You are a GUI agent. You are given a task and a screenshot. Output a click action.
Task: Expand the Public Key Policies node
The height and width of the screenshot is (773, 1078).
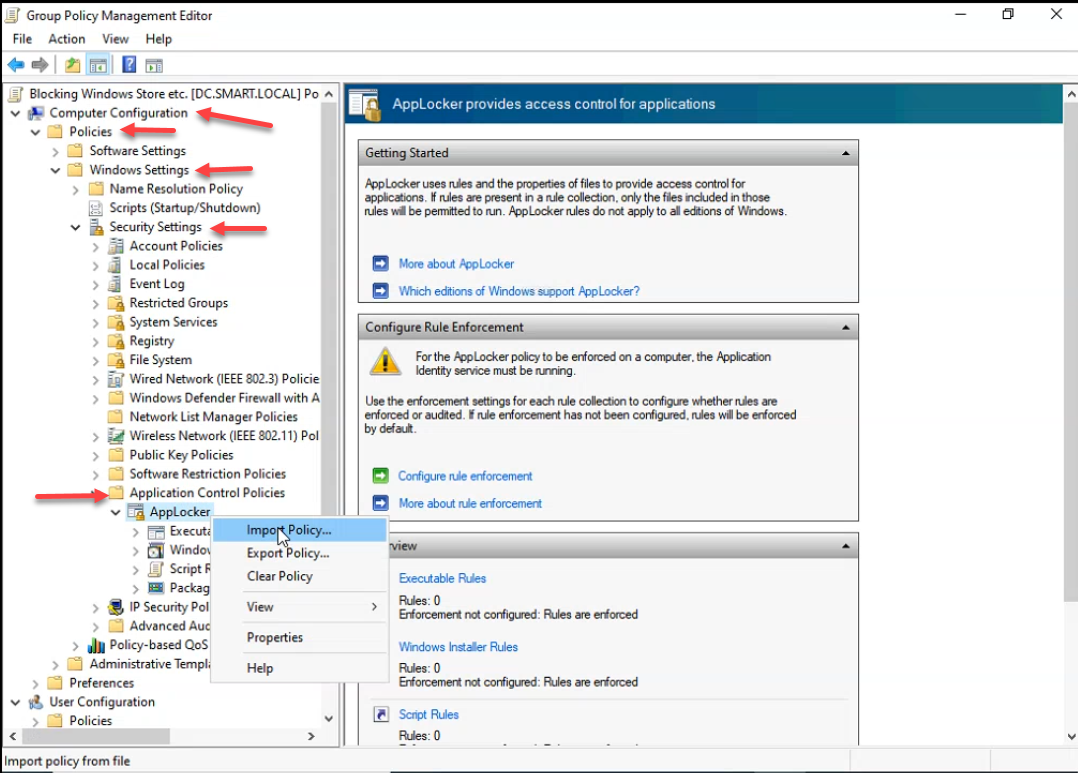(96, 455)
